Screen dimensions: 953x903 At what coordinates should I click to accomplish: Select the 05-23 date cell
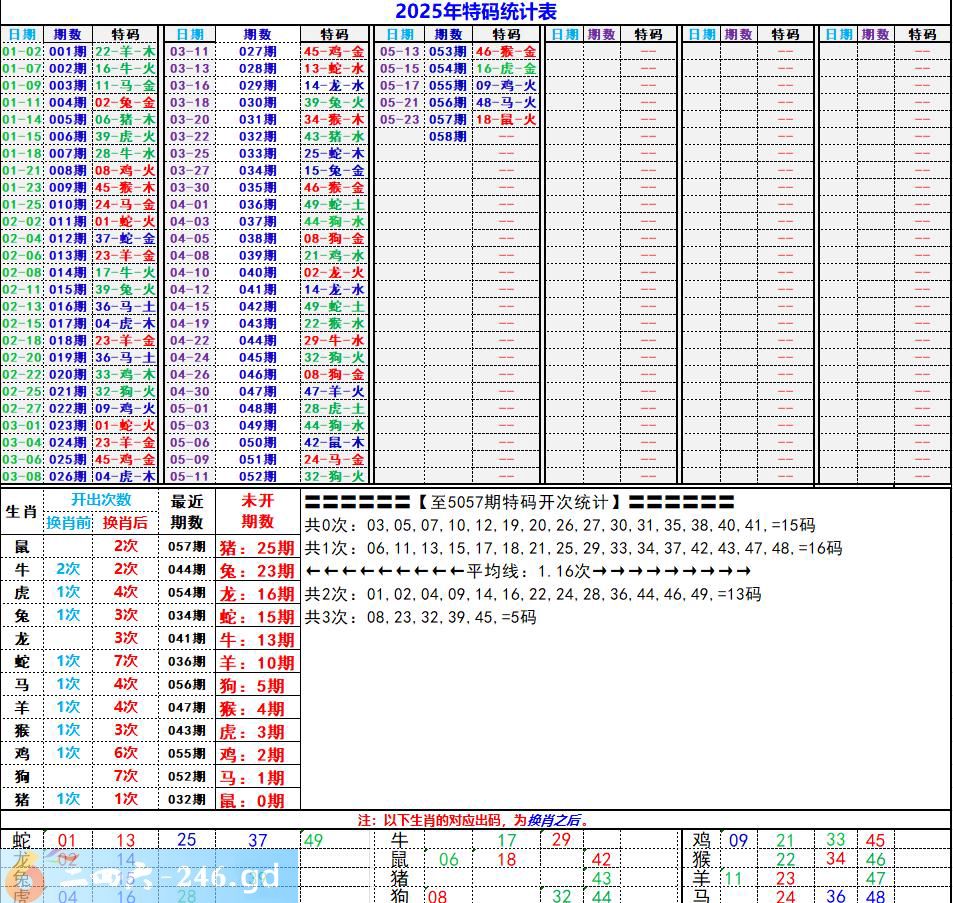point(400,119)
